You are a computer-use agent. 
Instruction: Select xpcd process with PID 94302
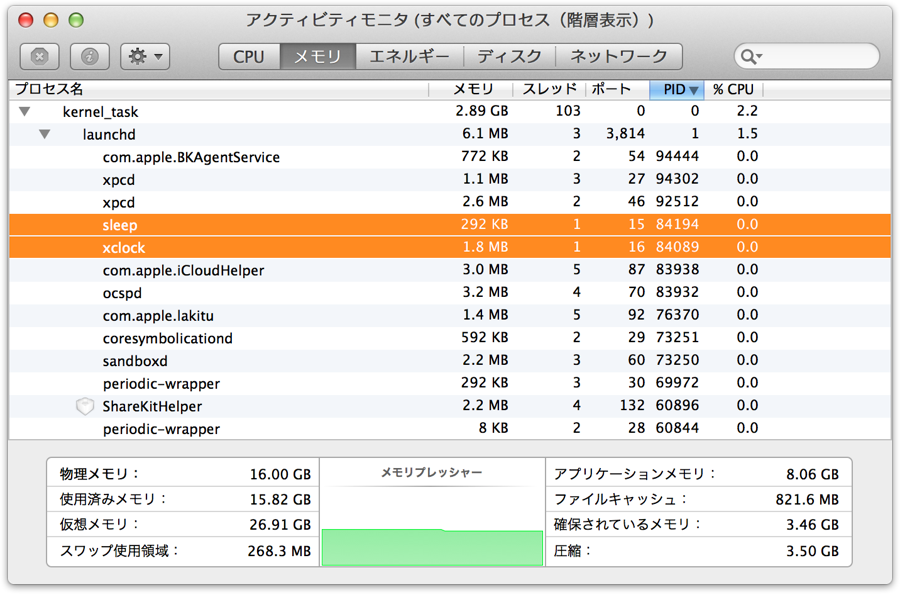click(x=449, y=180)
